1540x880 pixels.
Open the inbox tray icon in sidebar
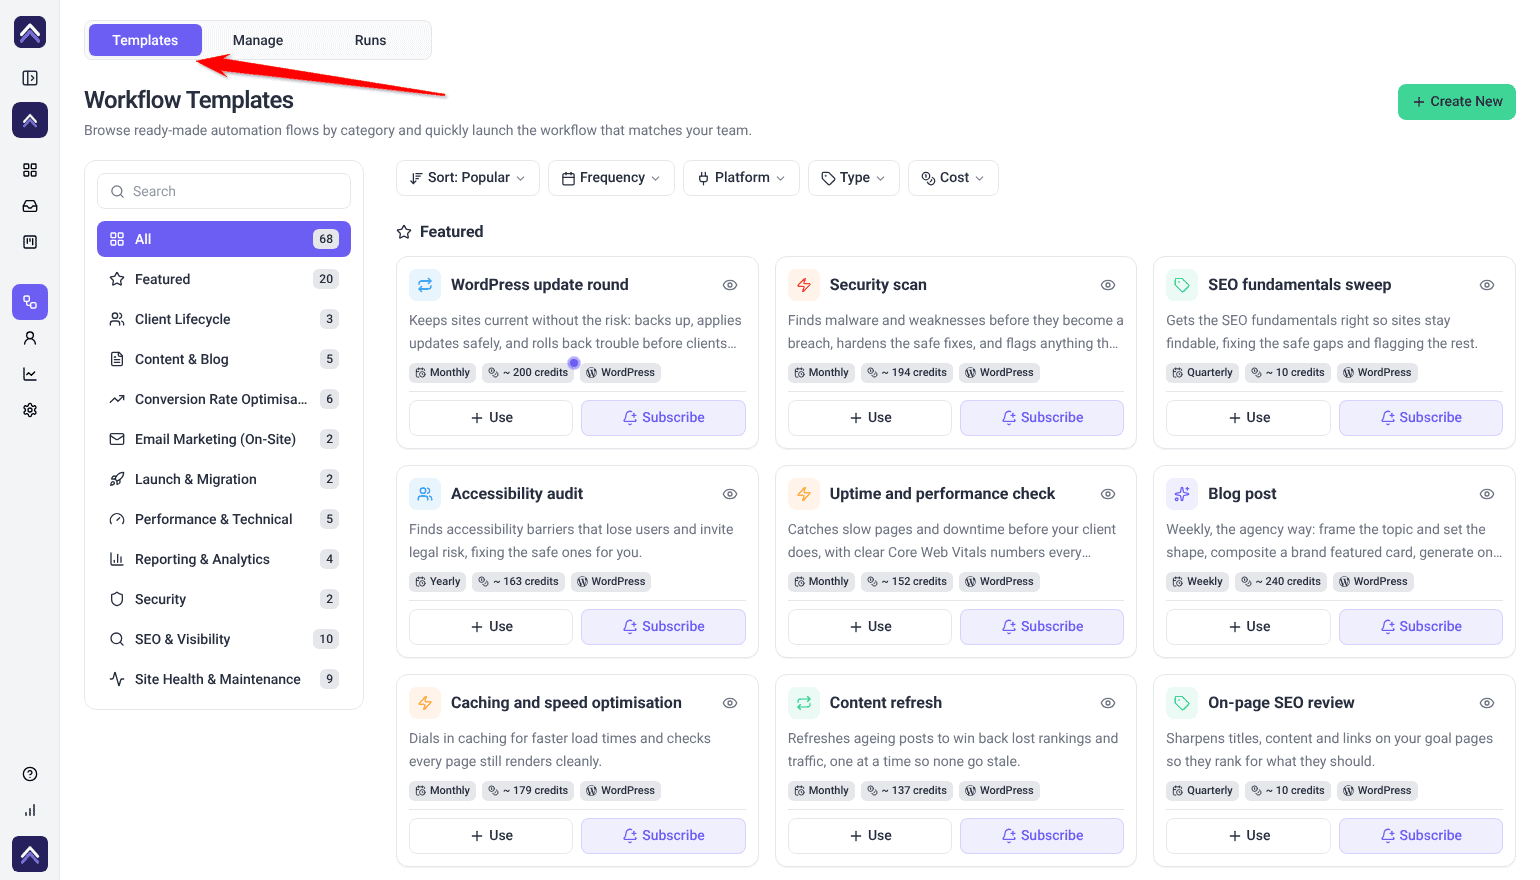coord(30,206)
